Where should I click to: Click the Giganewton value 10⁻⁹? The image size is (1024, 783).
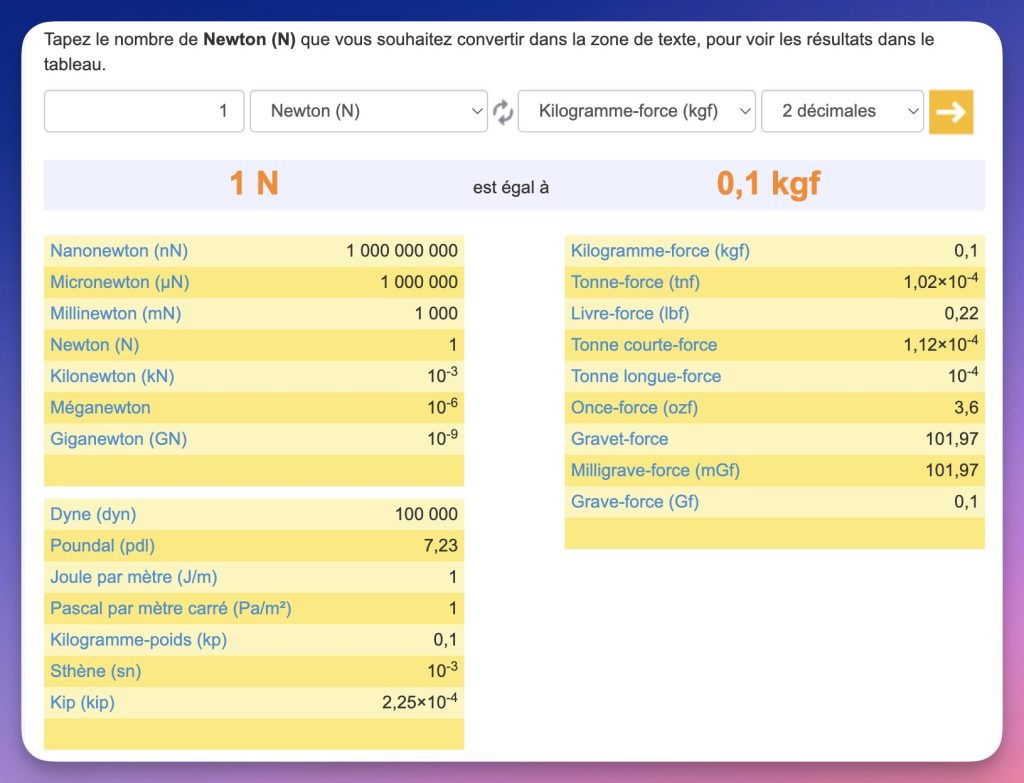coord(442,438)
